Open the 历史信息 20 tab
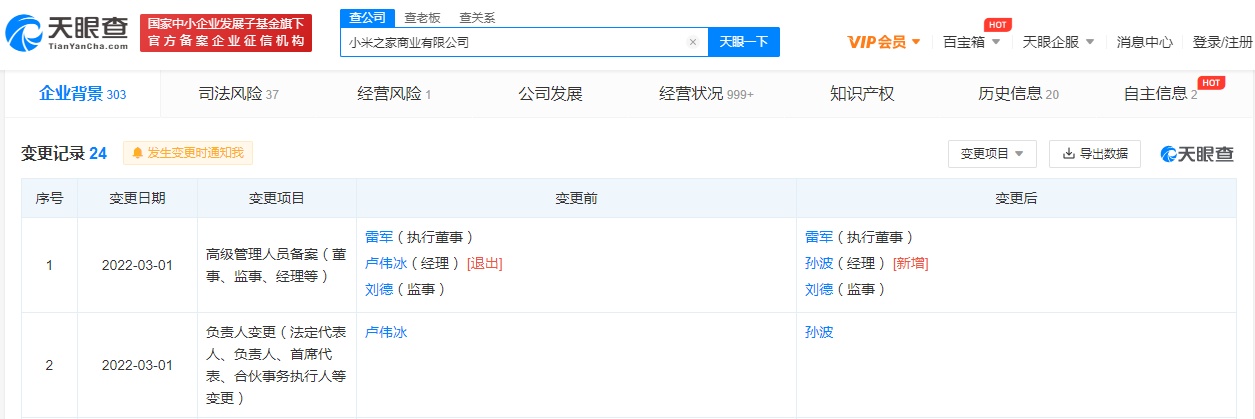The height and width of the screenshot is (419, 1255). [x=1018, y=94]
